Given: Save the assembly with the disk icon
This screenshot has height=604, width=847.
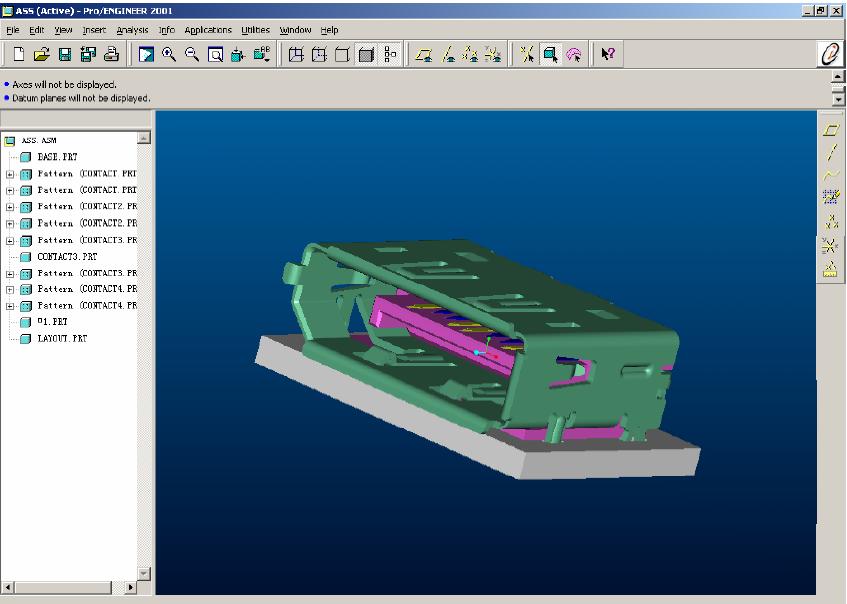Looking at the screenshot, I should (x=65, y=55).
